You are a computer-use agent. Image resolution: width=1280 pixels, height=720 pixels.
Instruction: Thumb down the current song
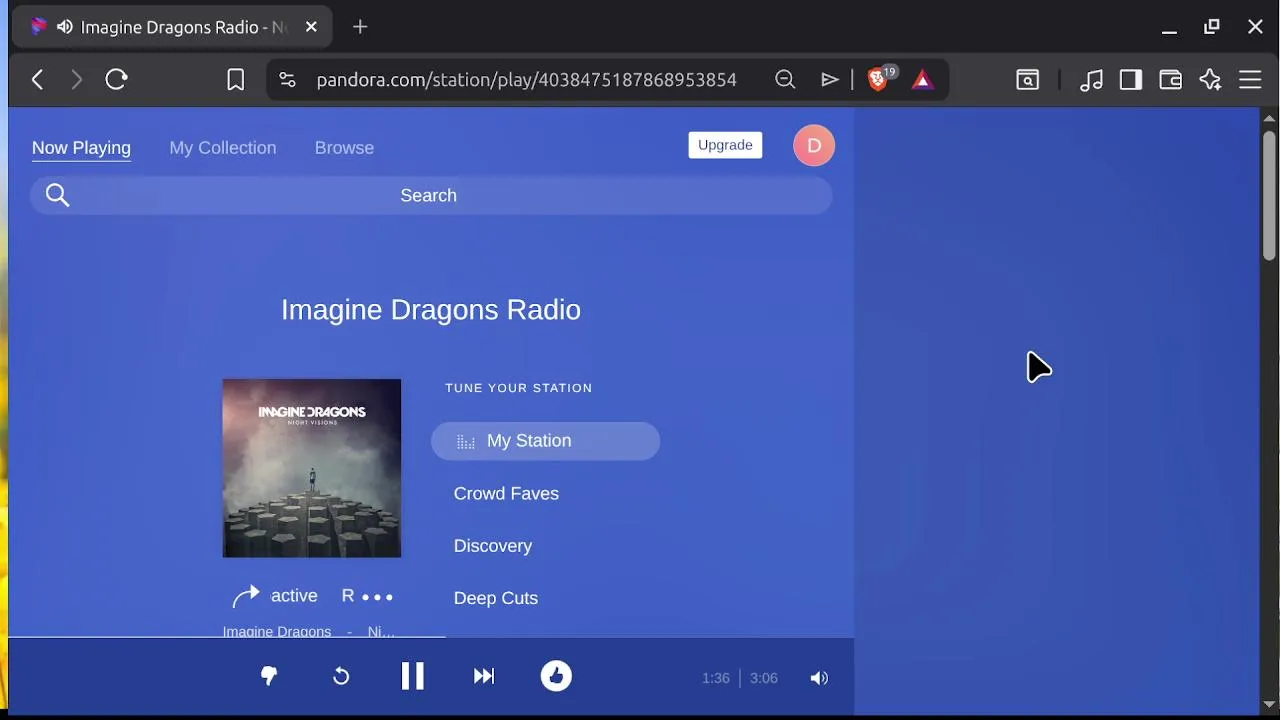269,677
